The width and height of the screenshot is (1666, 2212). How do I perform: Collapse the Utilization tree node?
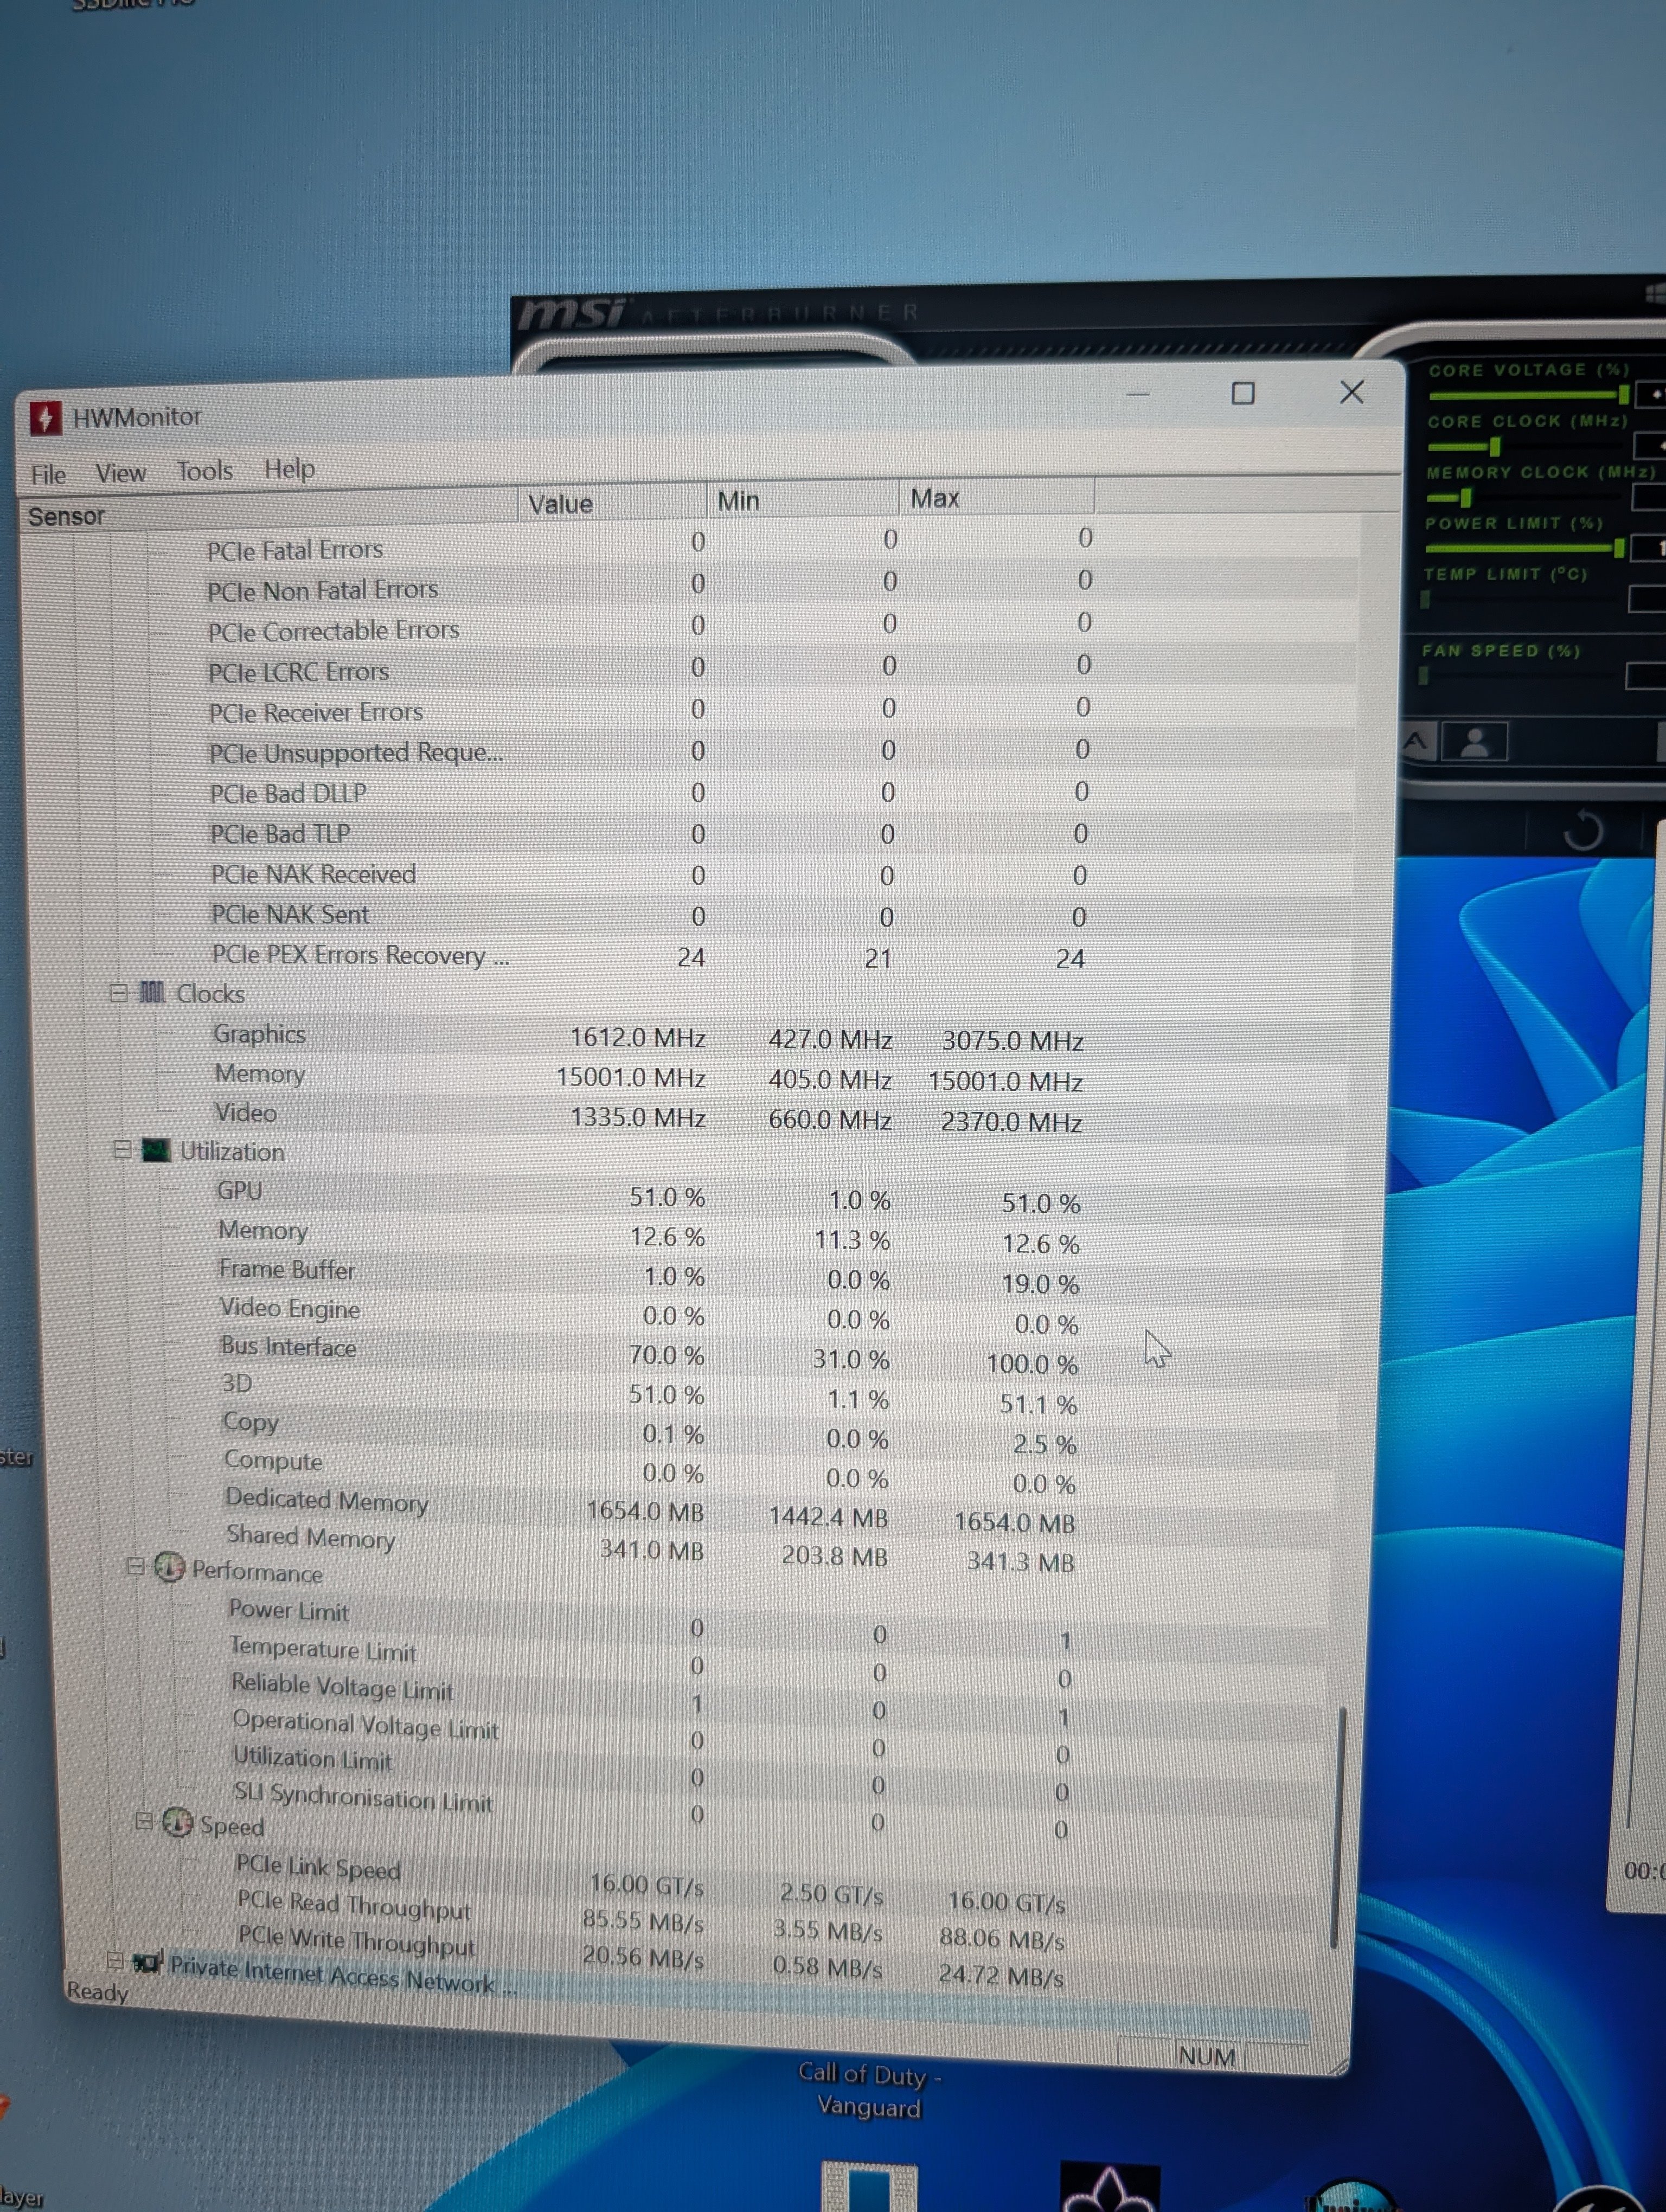[123, 1150]
